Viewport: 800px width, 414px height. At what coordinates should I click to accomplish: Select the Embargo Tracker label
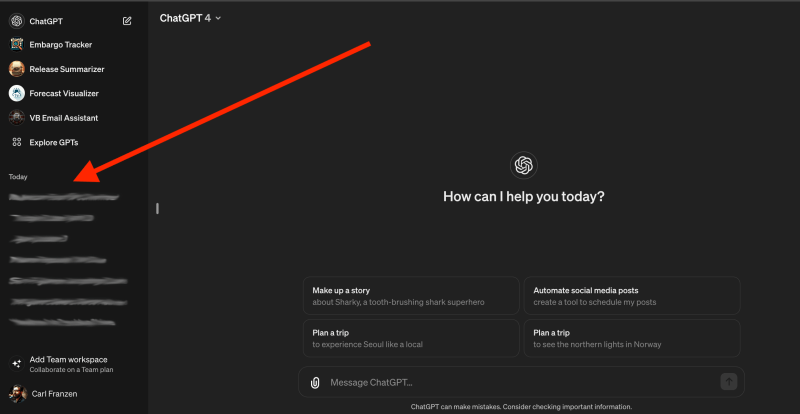point(61,45)
